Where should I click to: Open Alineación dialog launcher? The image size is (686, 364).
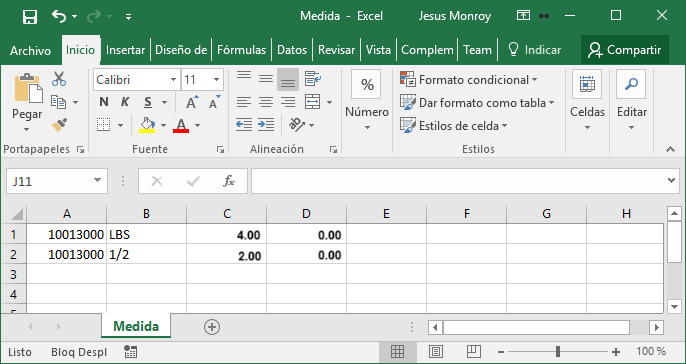[x=334, y=150]
